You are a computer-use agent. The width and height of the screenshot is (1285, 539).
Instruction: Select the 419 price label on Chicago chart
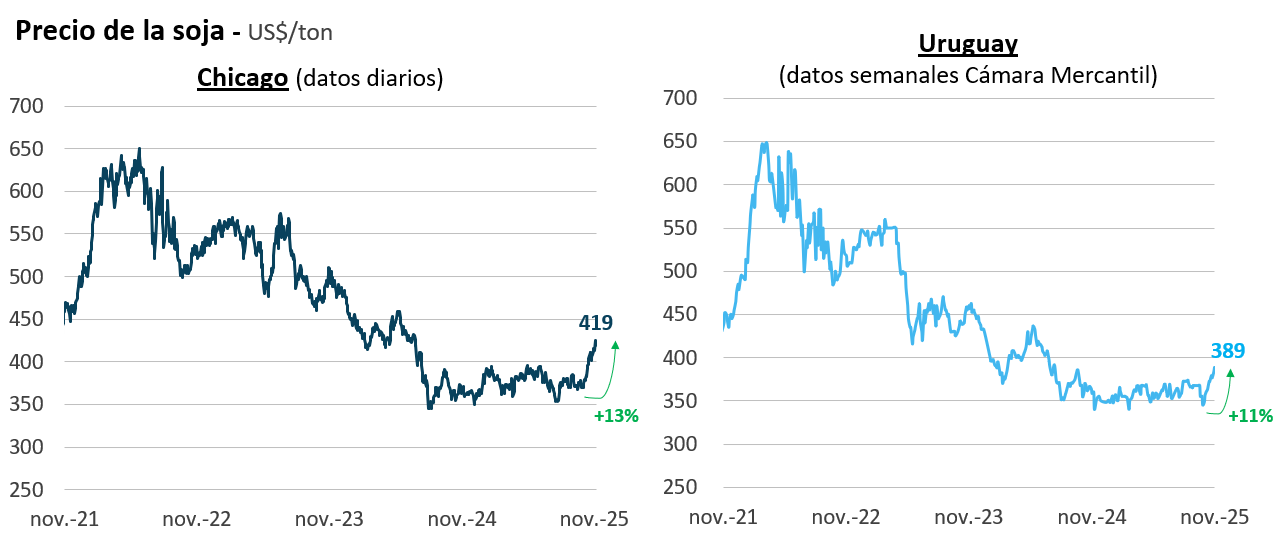pyautogui.click(x=596, y=322)
